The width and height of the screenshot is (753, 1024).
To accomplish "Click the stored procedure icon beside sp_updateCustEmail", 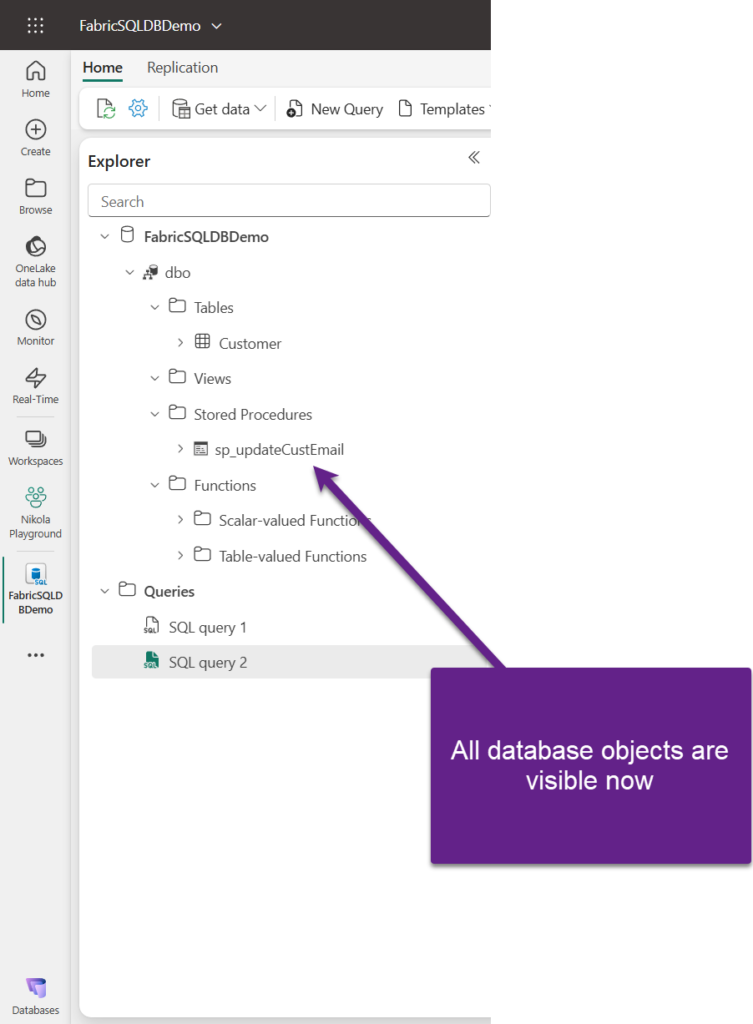I will pyautogui.click(x=201, y=449).
